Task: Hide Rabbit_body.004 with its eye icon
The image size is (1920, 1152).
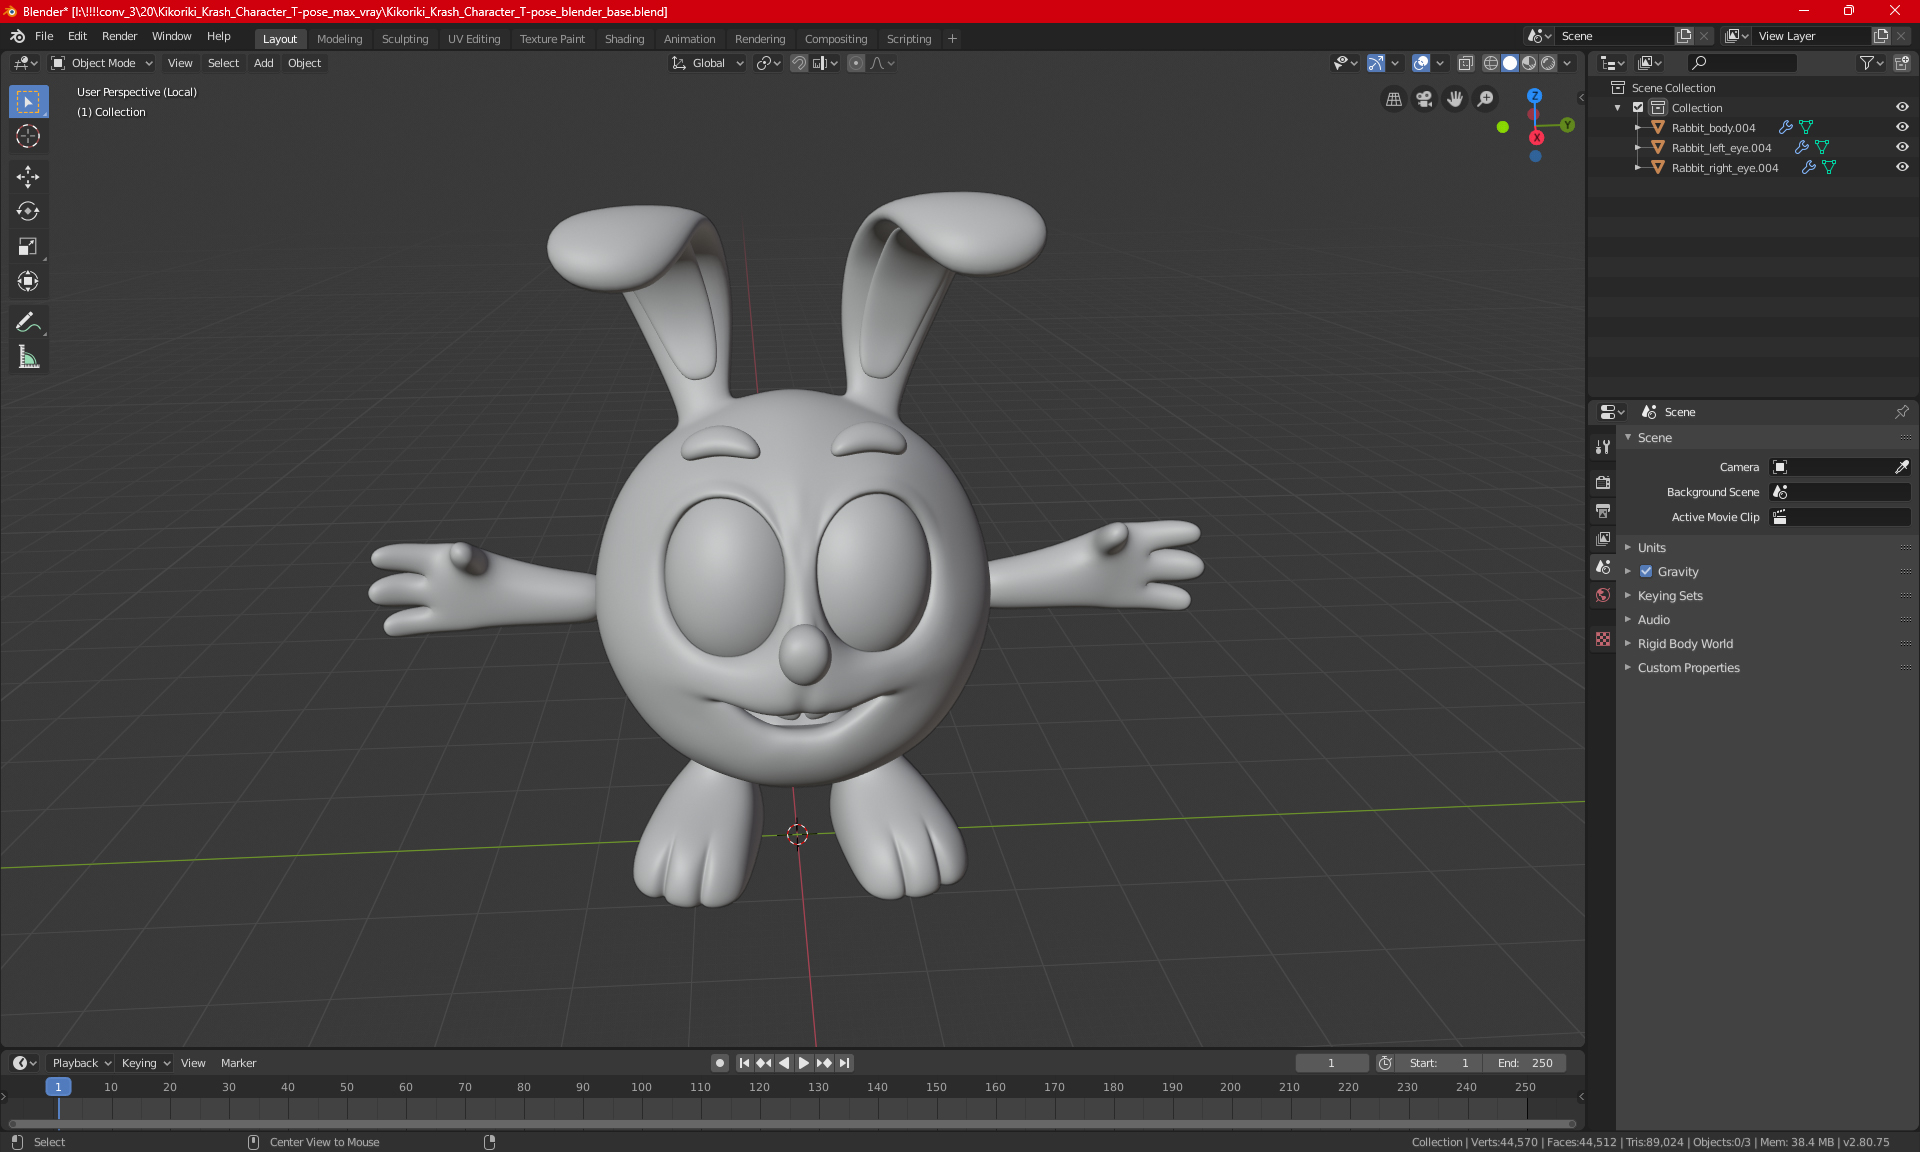Action: click(1901, 128)
